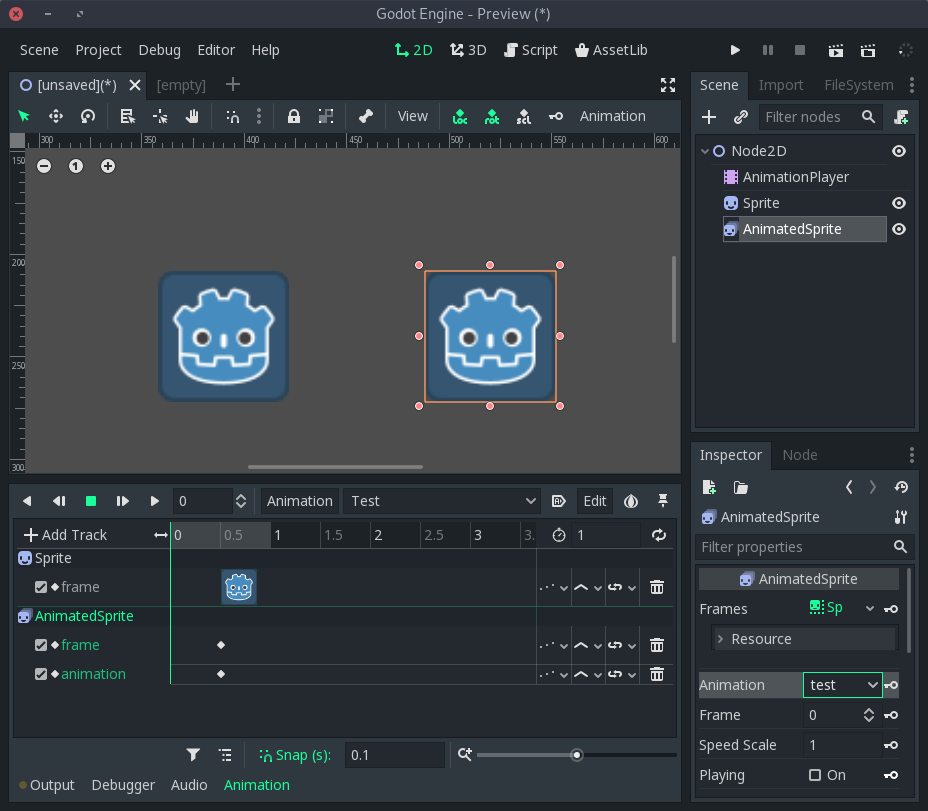Choose the list-select tool in toolbar
The width and height of the screenshot is (928, 811).
[127, 116]
